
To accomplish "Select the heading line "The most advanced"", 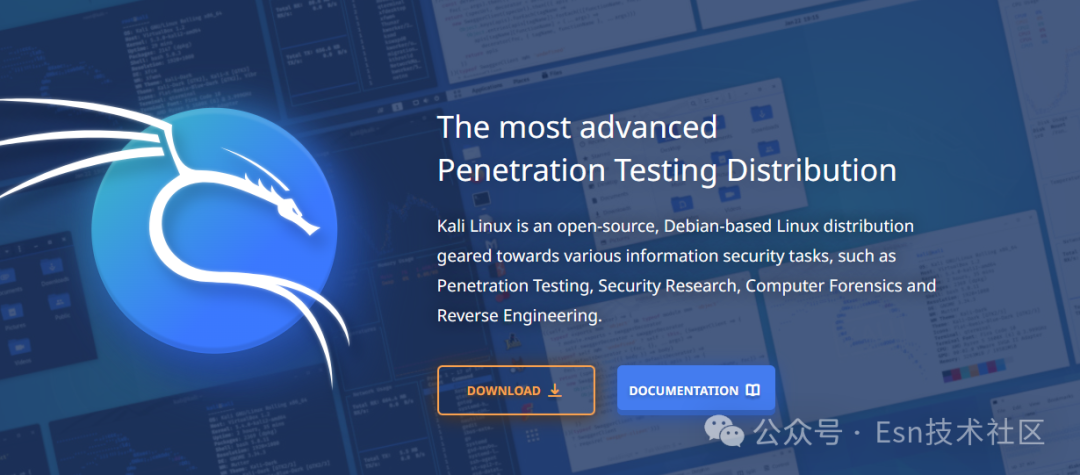I will point(577,127).
